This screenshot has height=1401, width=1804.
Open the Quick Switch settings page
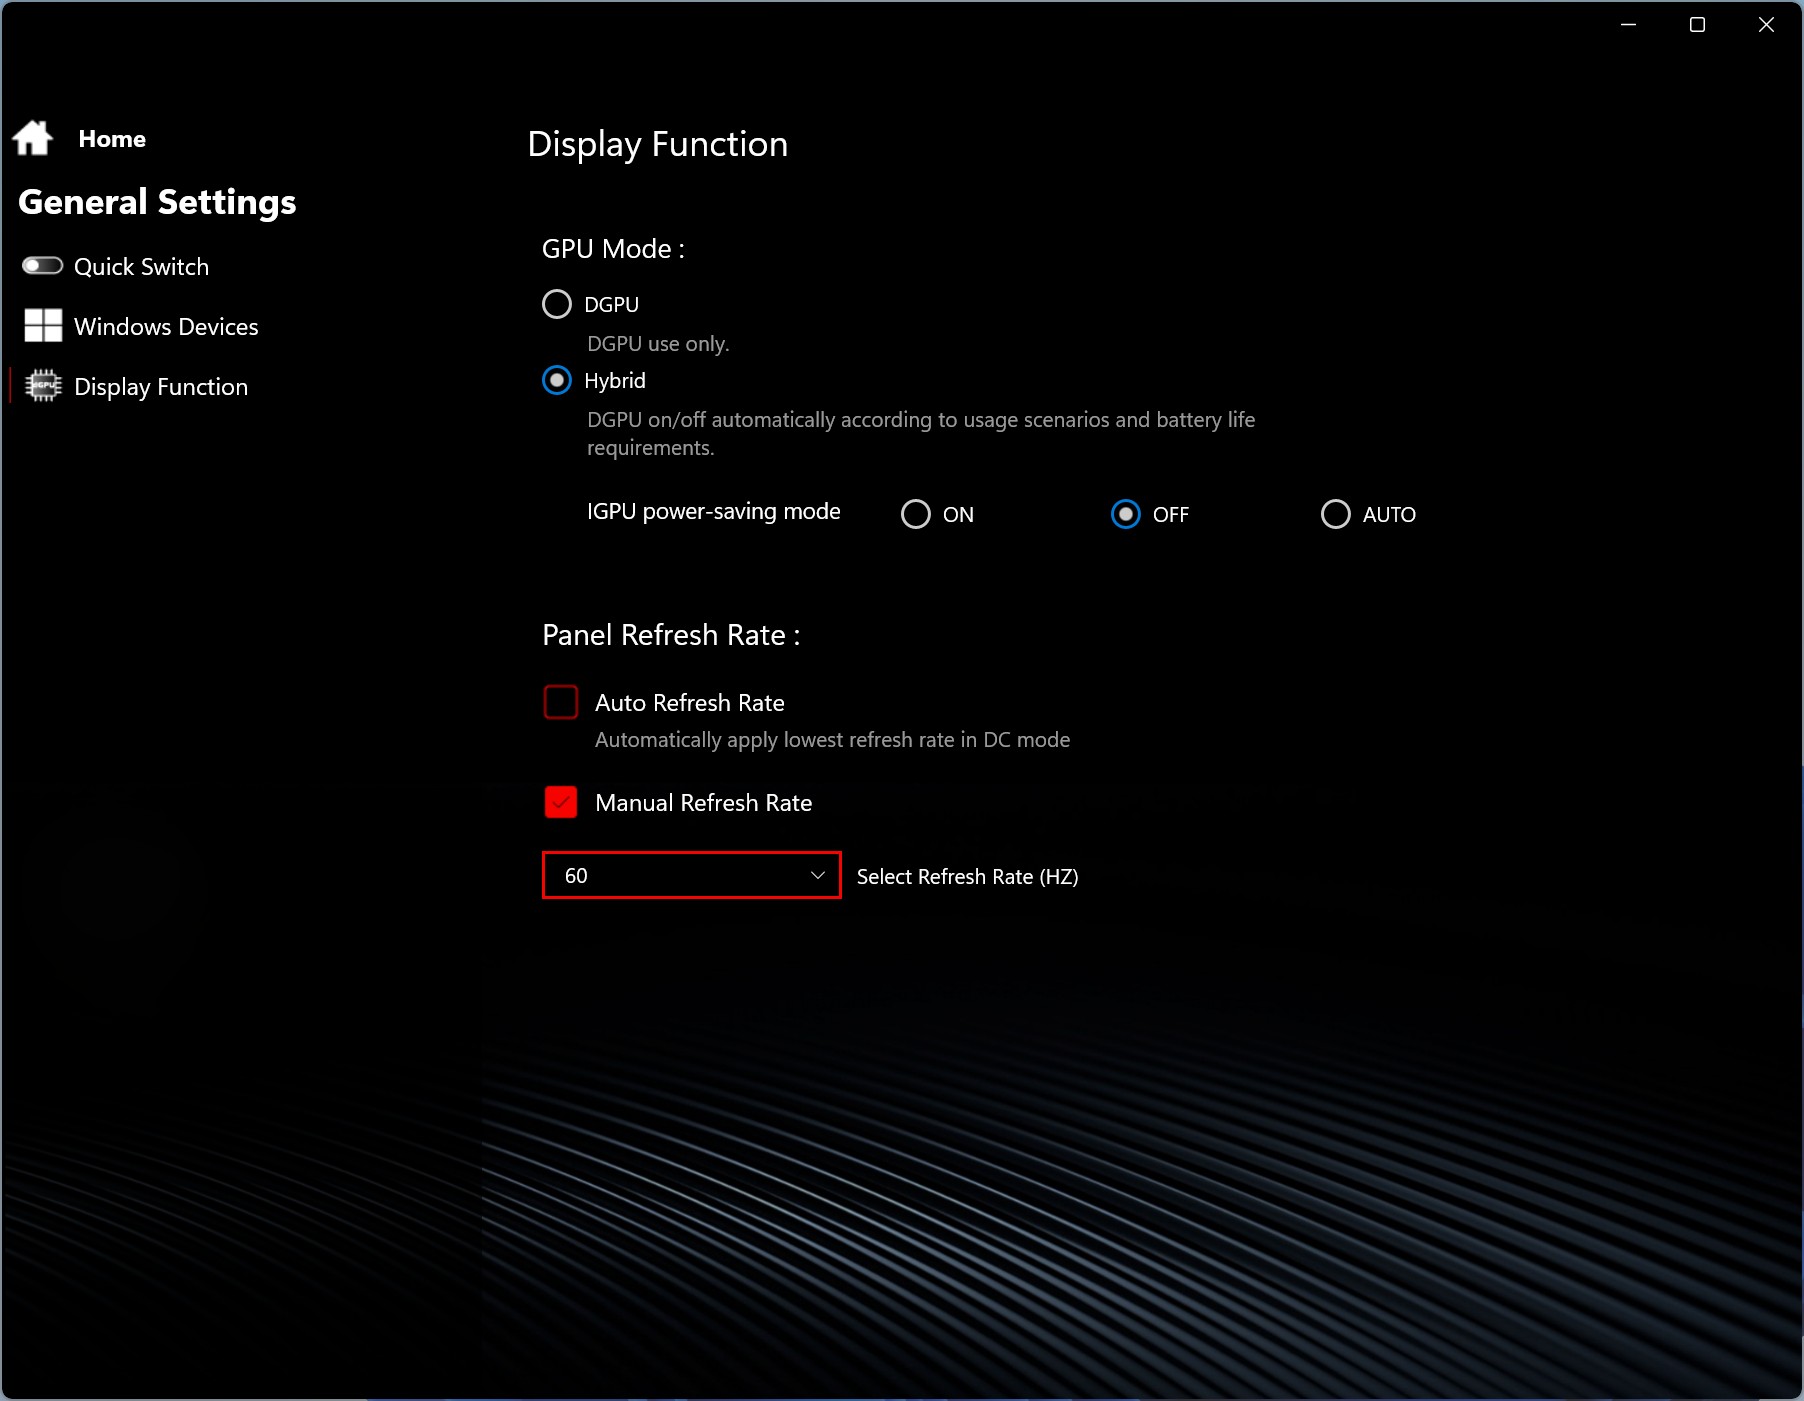click(141, 267)
